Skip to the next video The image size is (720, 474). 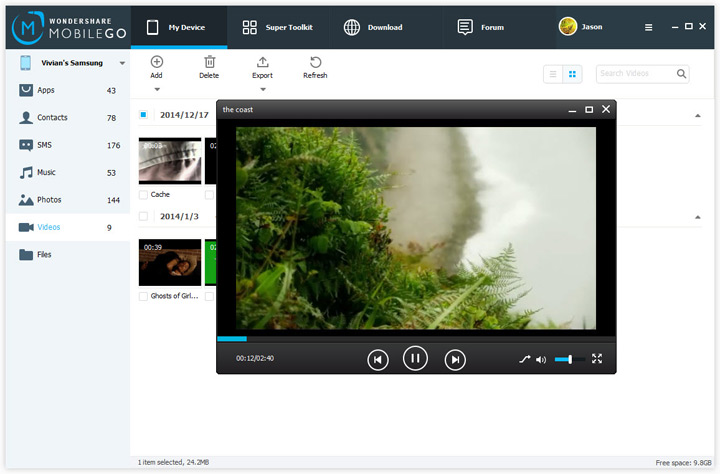tap(455, 360)
